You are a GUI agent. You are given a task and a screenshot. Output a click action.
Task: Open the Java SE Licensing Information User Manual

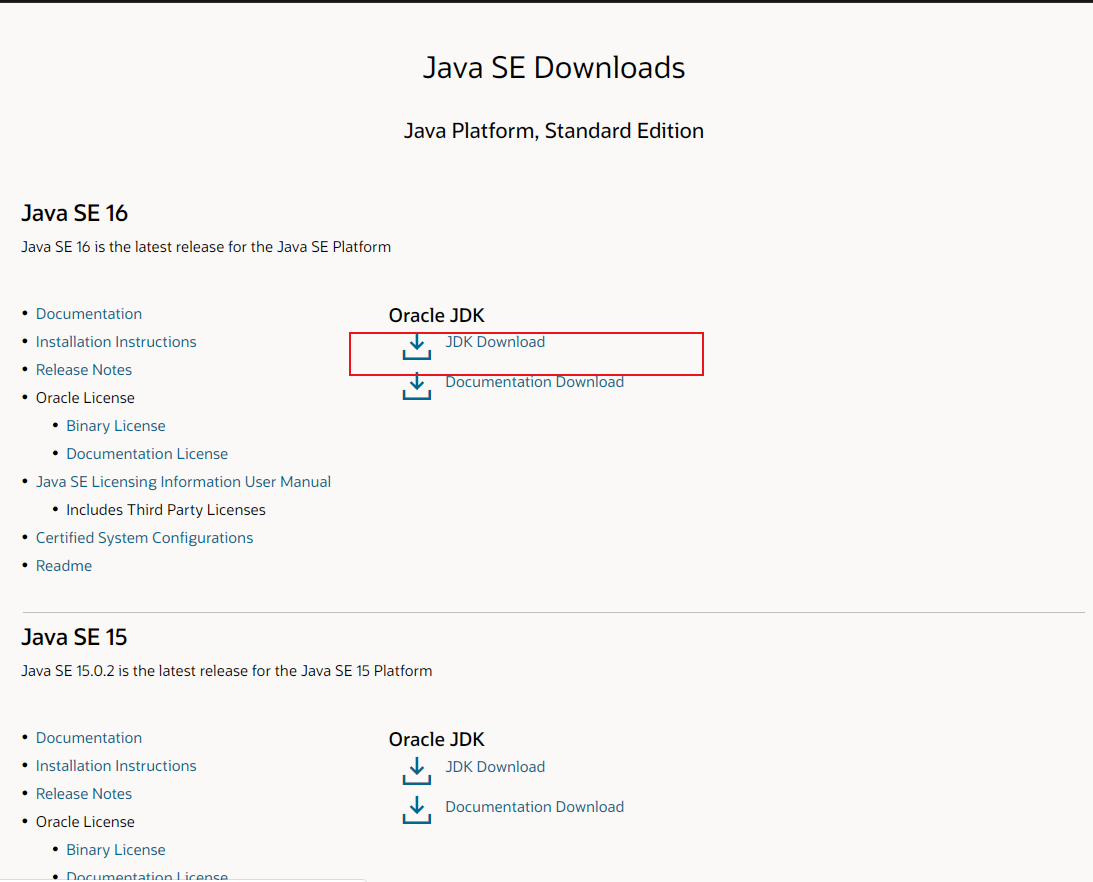click(x=183, y=481)
